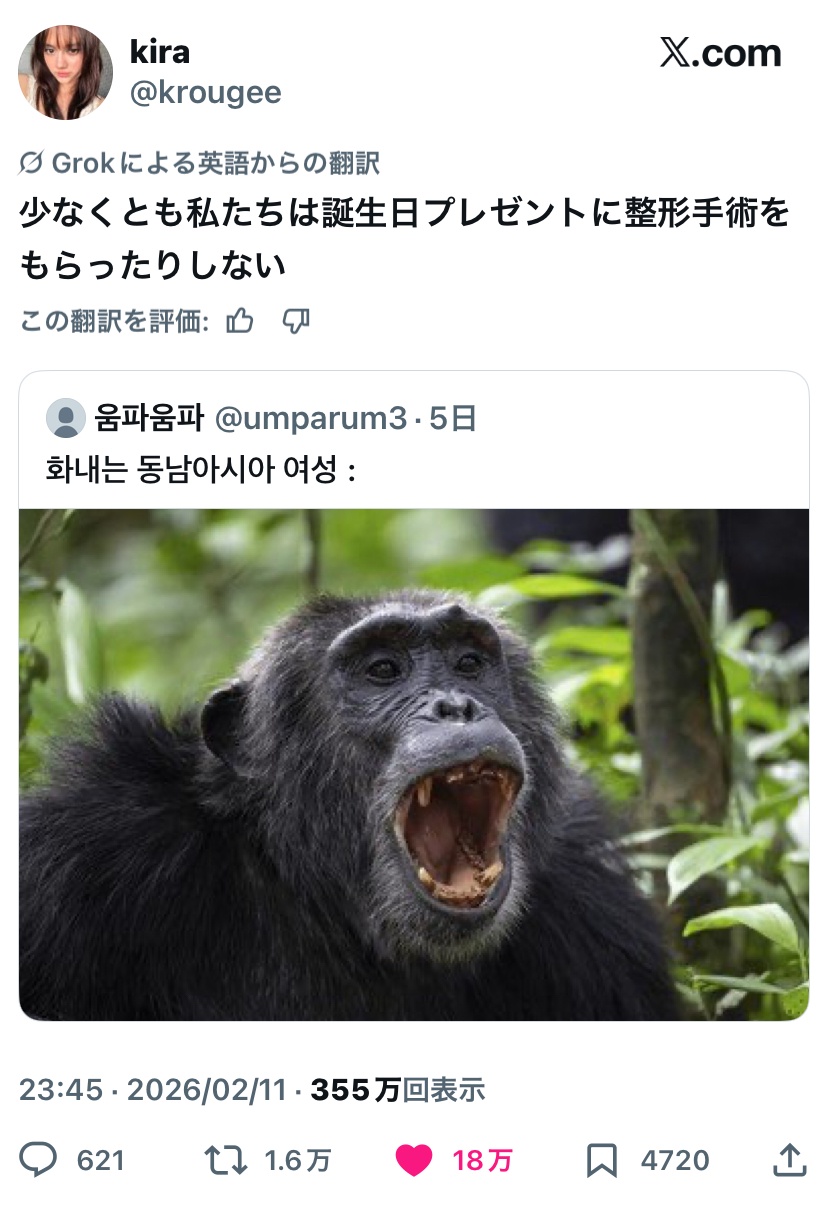Image resolution: width=828 pixels, height=1210 pixels.
Task: Tap the share upload icon
Action: [790, 1158]
